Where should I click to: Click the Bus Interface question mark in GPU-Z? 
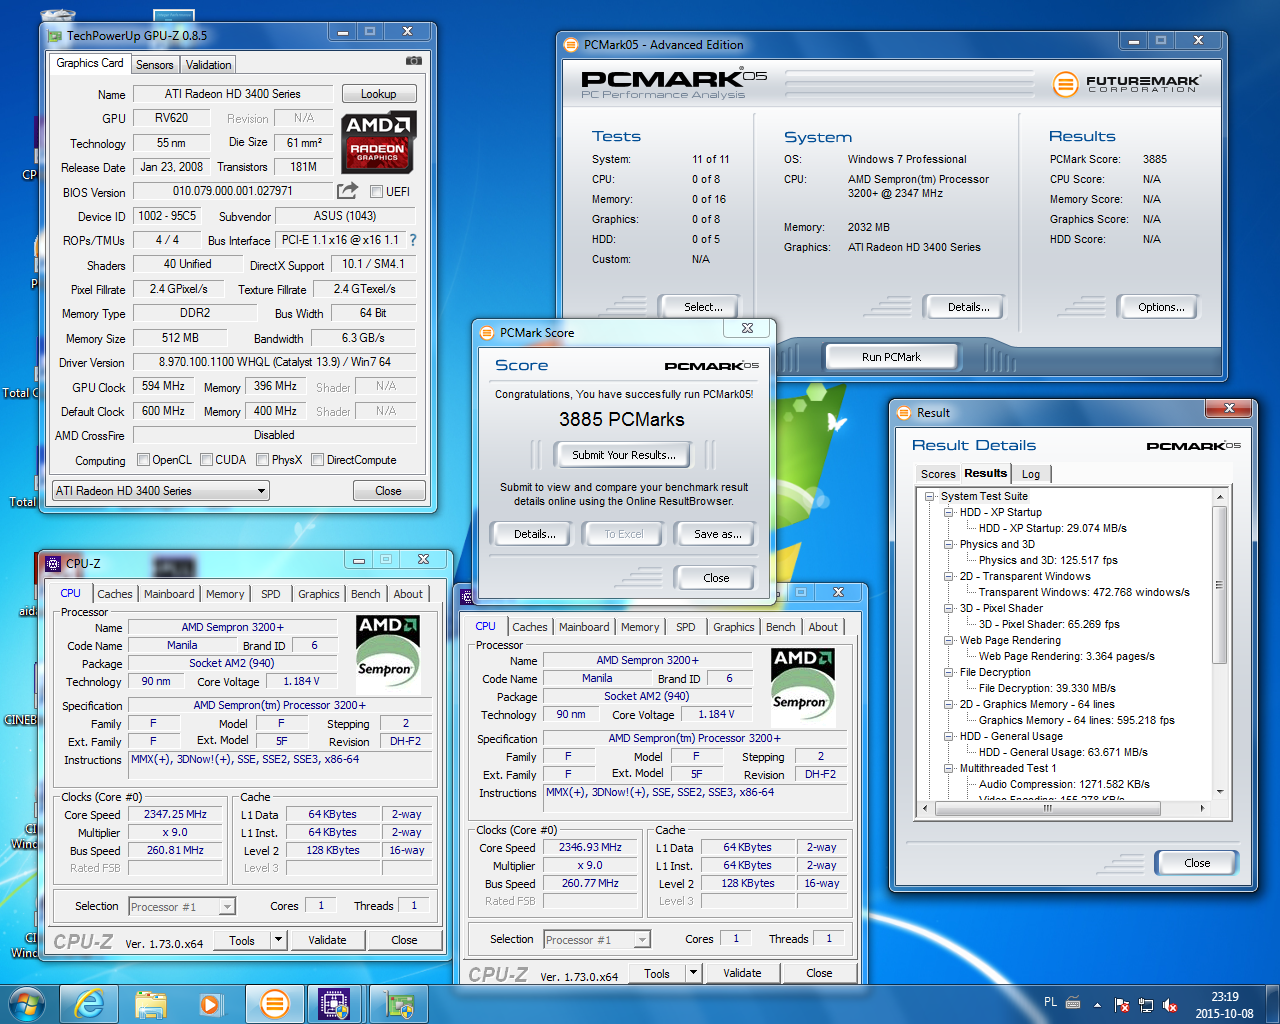413,240
